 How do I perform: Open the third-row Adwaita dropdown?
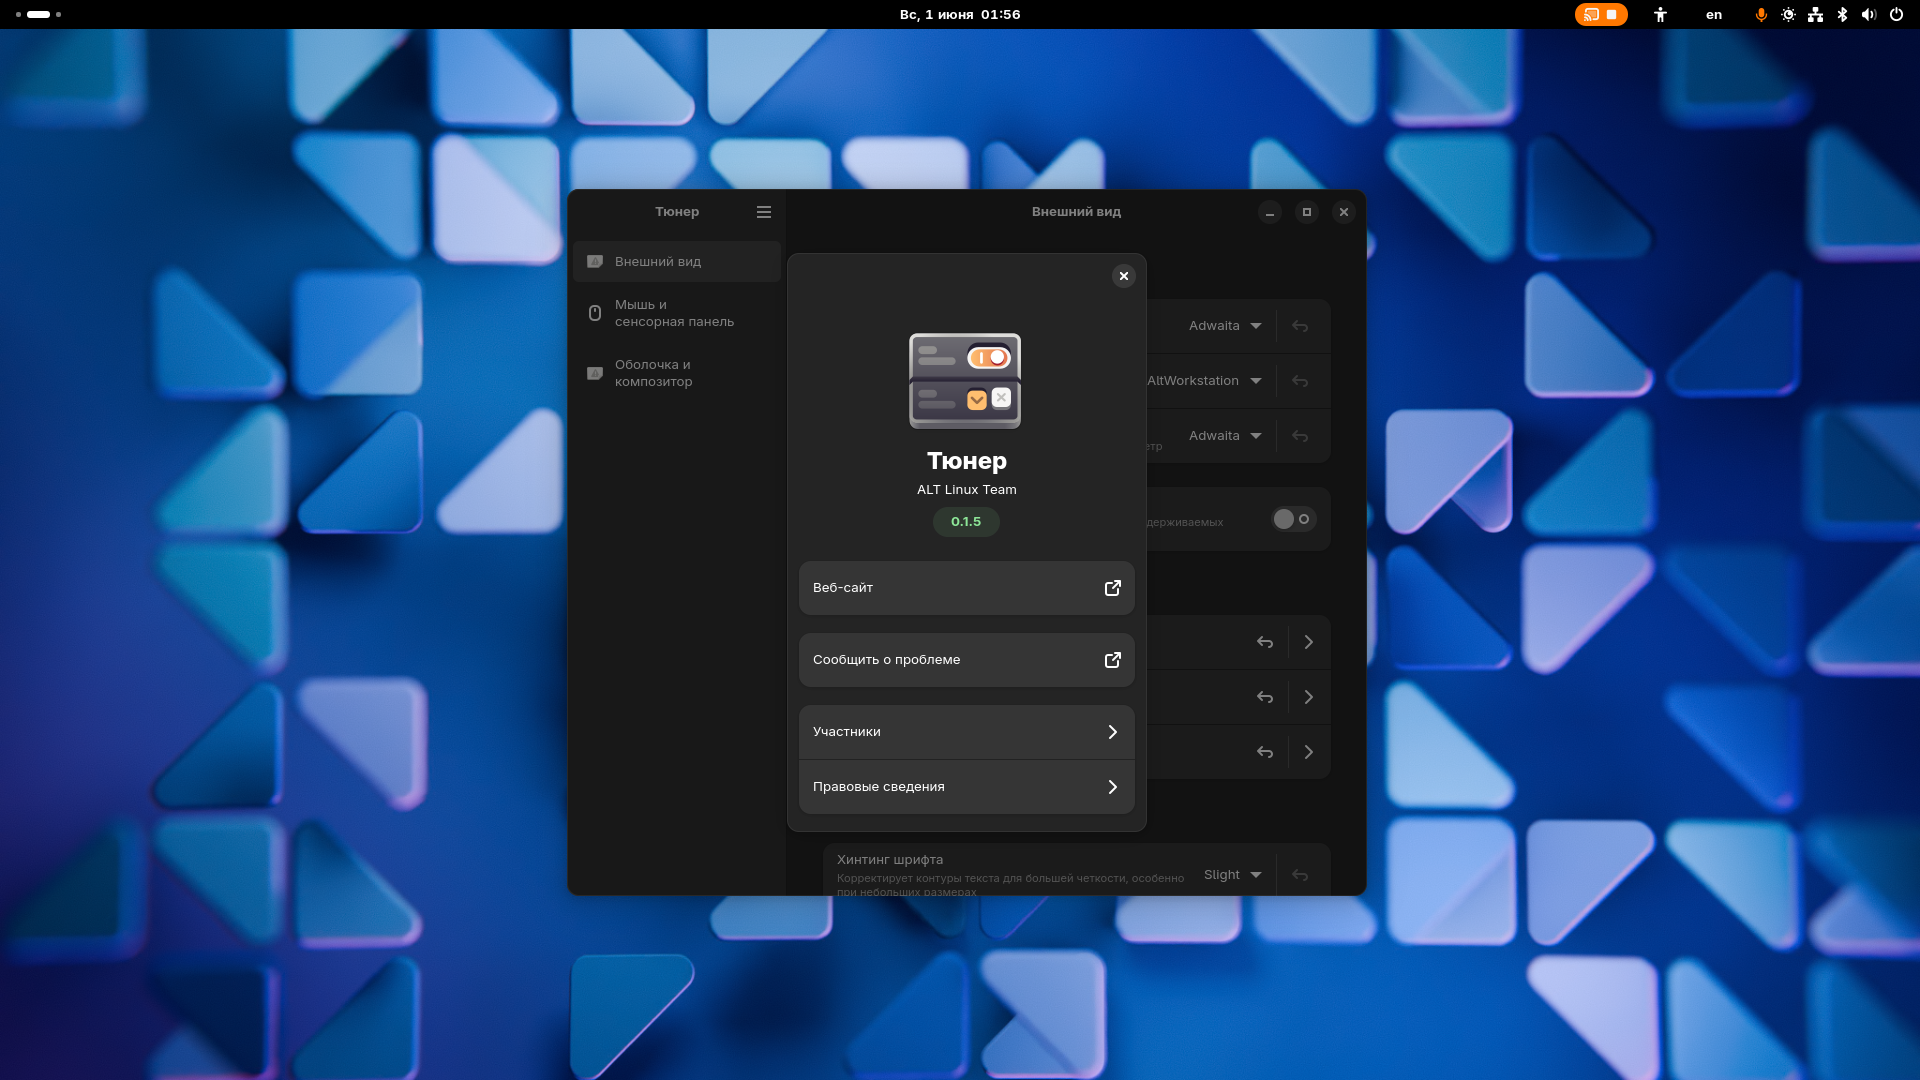pos(1225,436)
